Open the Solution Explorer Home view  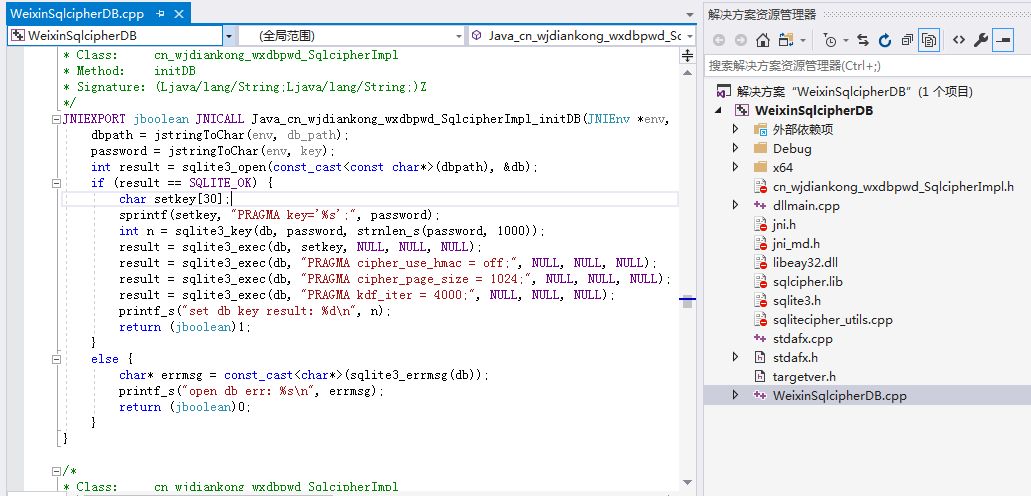point(763,40)
